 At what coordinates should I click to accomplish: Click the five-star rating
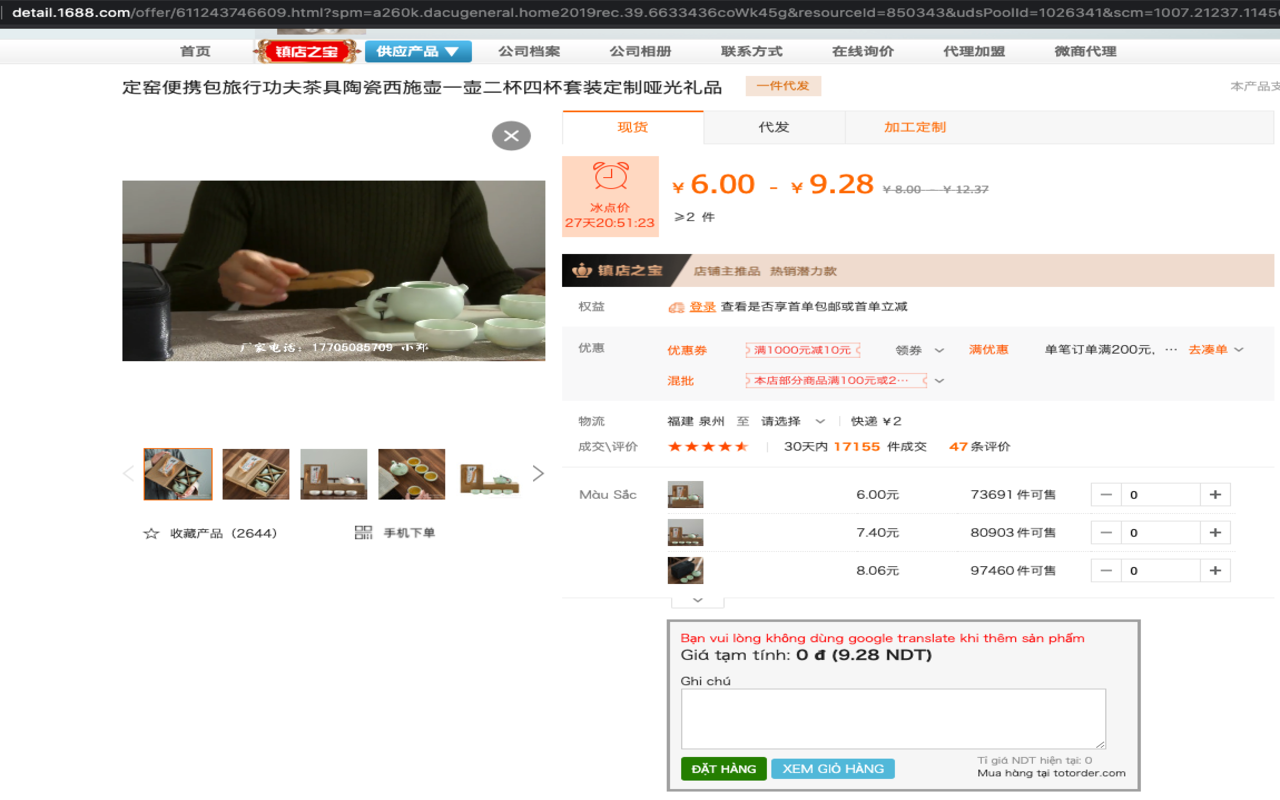708,447
